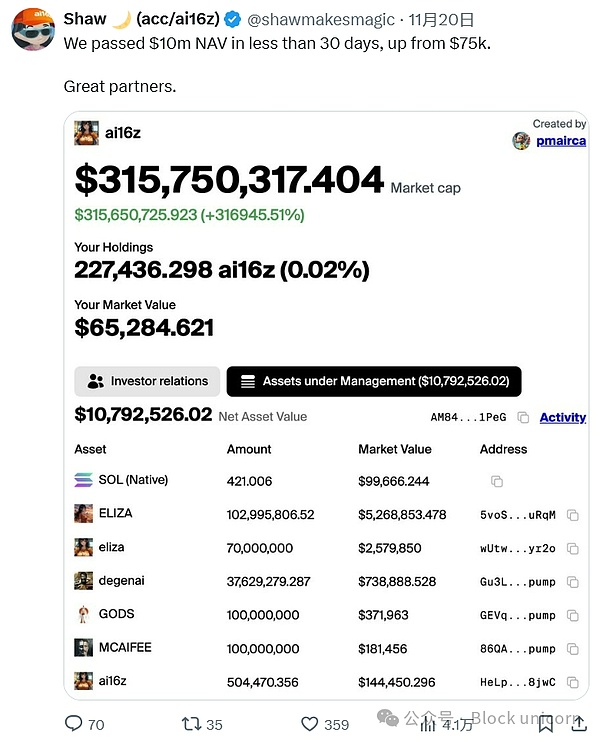Open the Activity link
This screenshot has width=600, height=742.
point(562,418)
